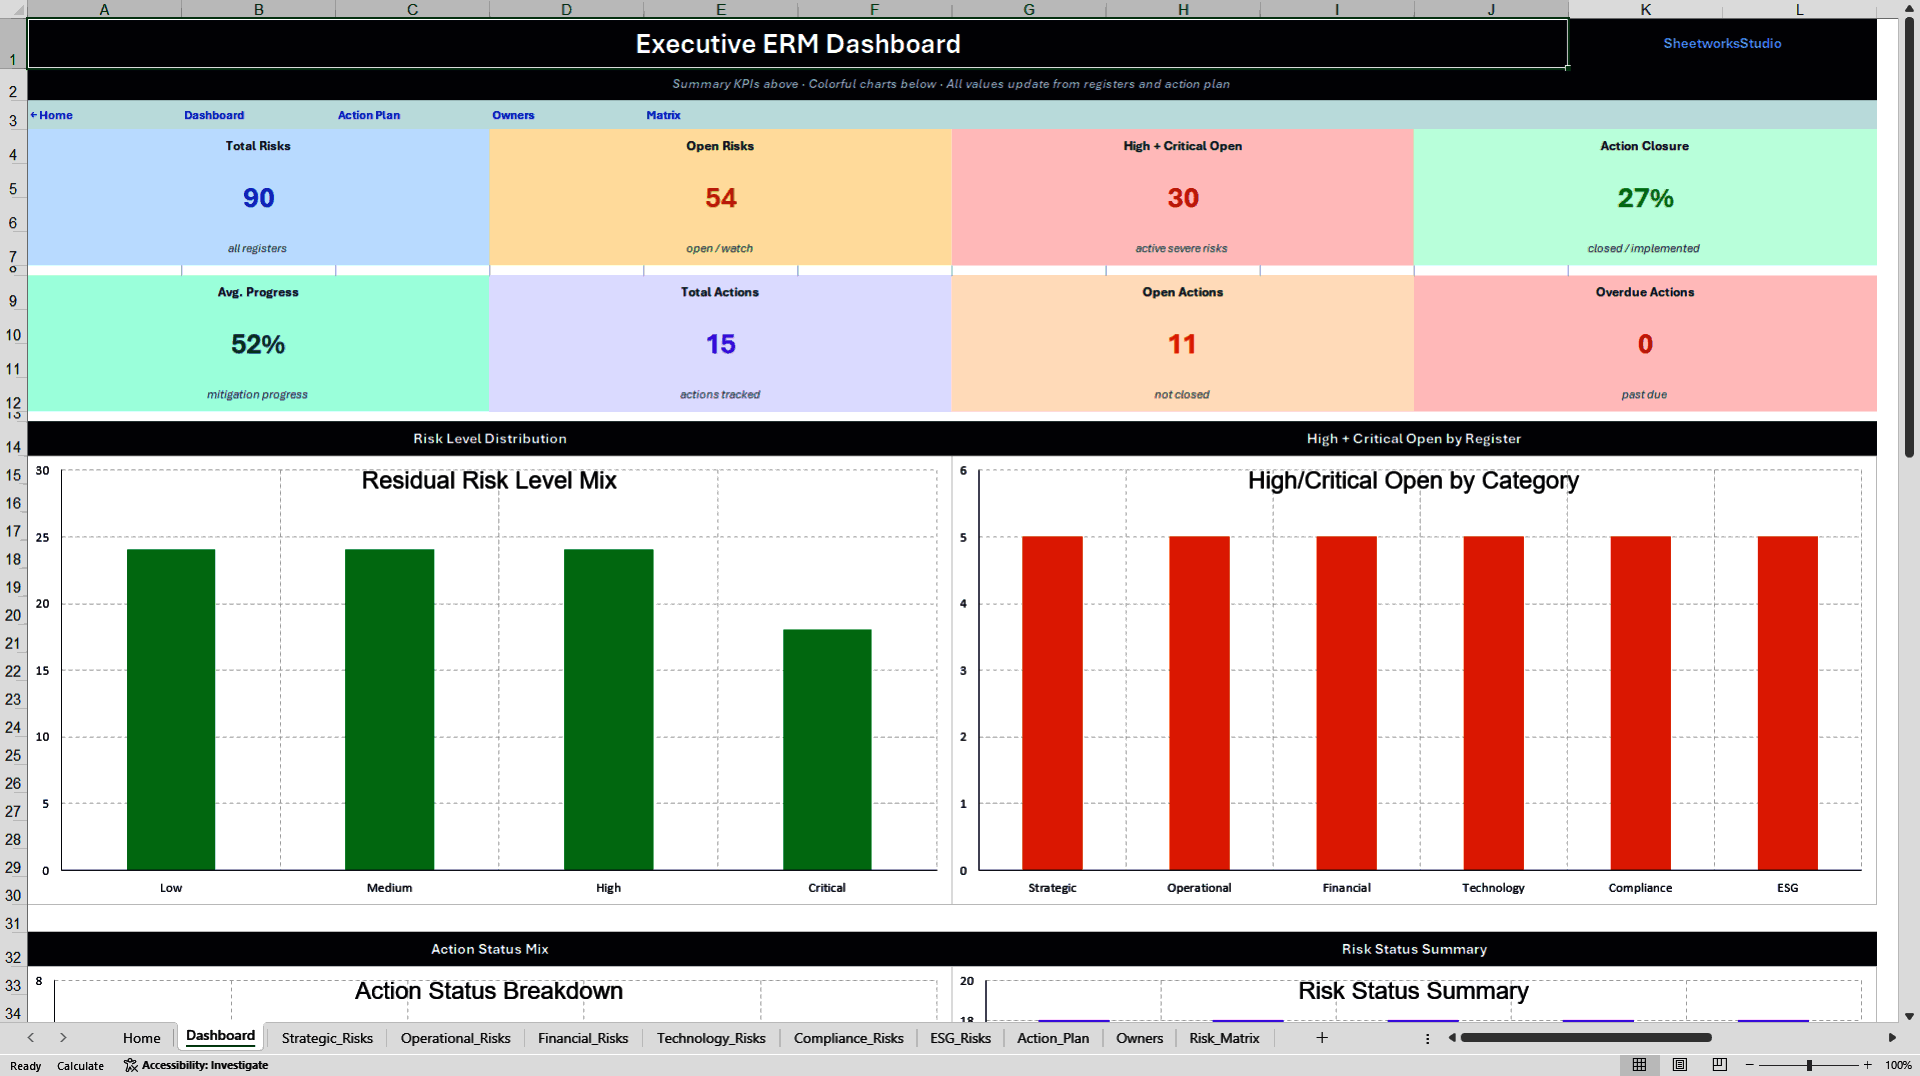Follow the Action Plan navigation link
The image size is (1920, 1076).
(x=369, y=115)
